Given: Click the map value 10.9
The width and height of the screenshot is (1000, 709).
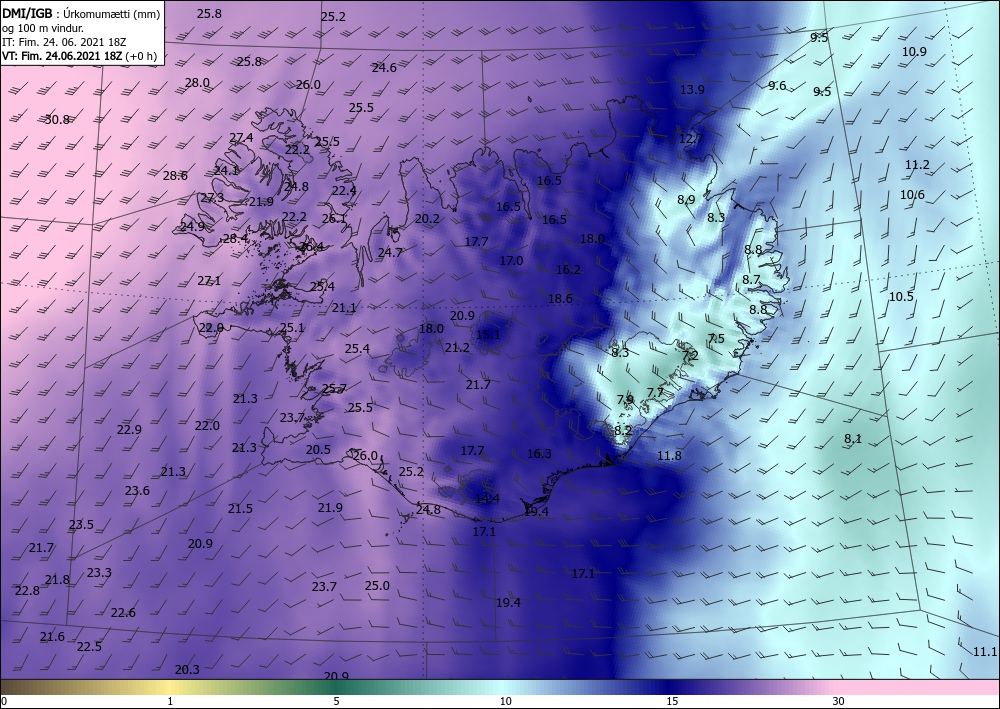Looking at the screenshot, I should 914,52.
